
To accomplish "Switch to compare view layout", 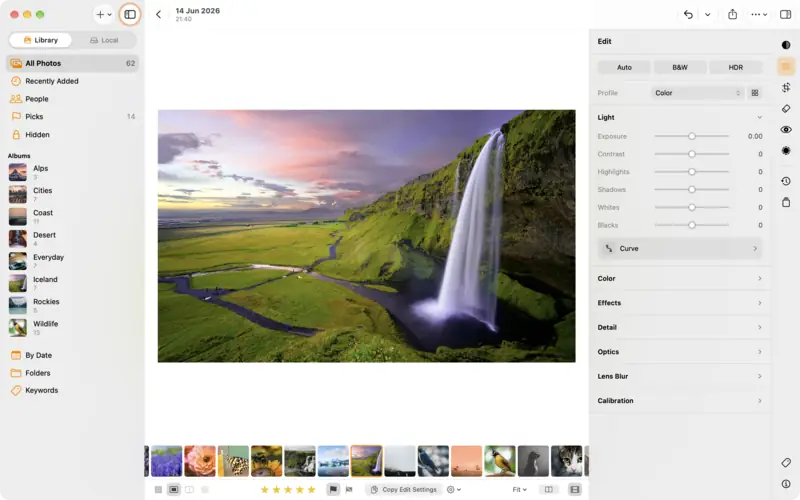I will pyautogui.click(x=189, y=490).
